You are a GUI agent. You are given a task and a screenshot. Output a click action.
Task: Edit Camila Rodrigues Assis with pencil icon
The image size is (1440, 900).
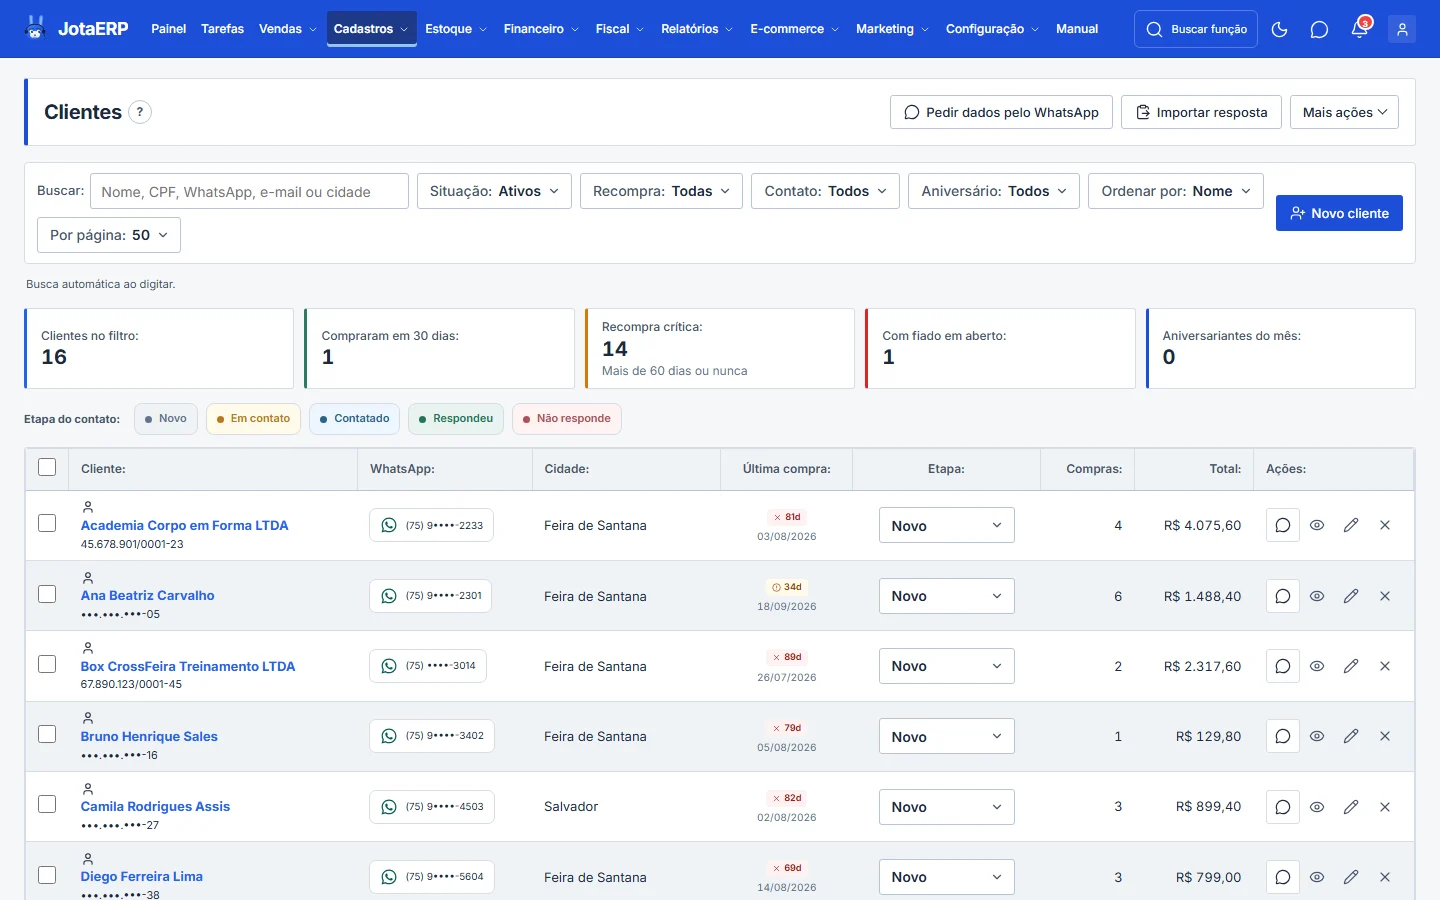[1351, 807]
